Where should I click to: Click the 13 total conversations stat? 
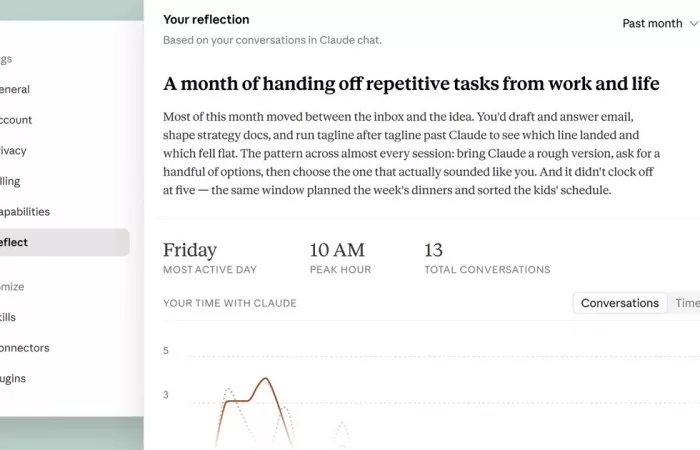click(487, 258)
